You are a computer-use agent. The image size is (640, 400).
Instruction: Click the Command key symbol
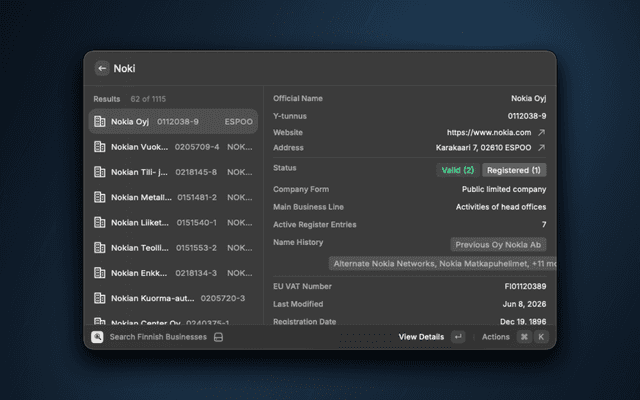pos(524,337)
